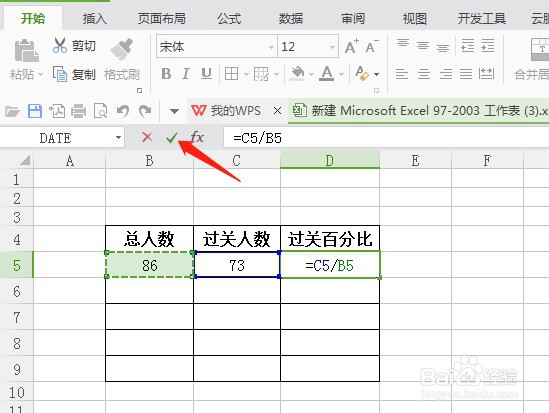549x413 pixels.
Task: Click decrease indent icon
Action: click(468, 45)
